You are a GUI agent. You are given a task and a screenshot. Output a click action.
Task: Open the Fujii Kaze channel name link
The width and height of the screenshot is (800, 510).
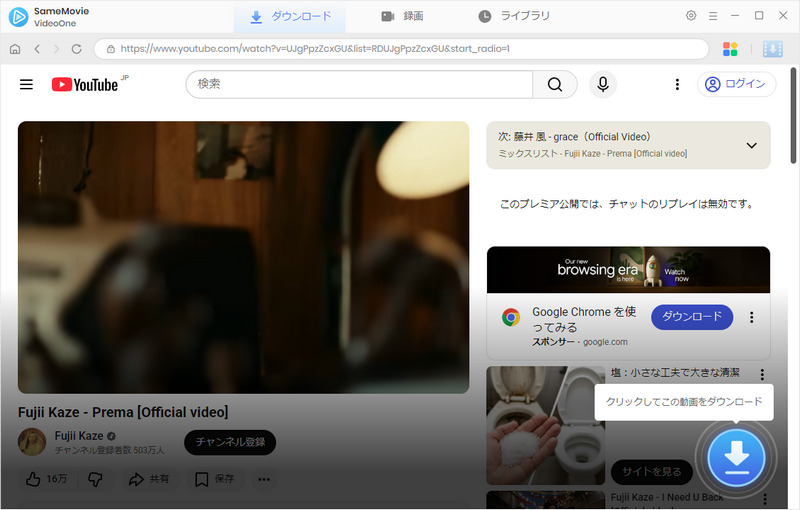click(x=79, y=436)
